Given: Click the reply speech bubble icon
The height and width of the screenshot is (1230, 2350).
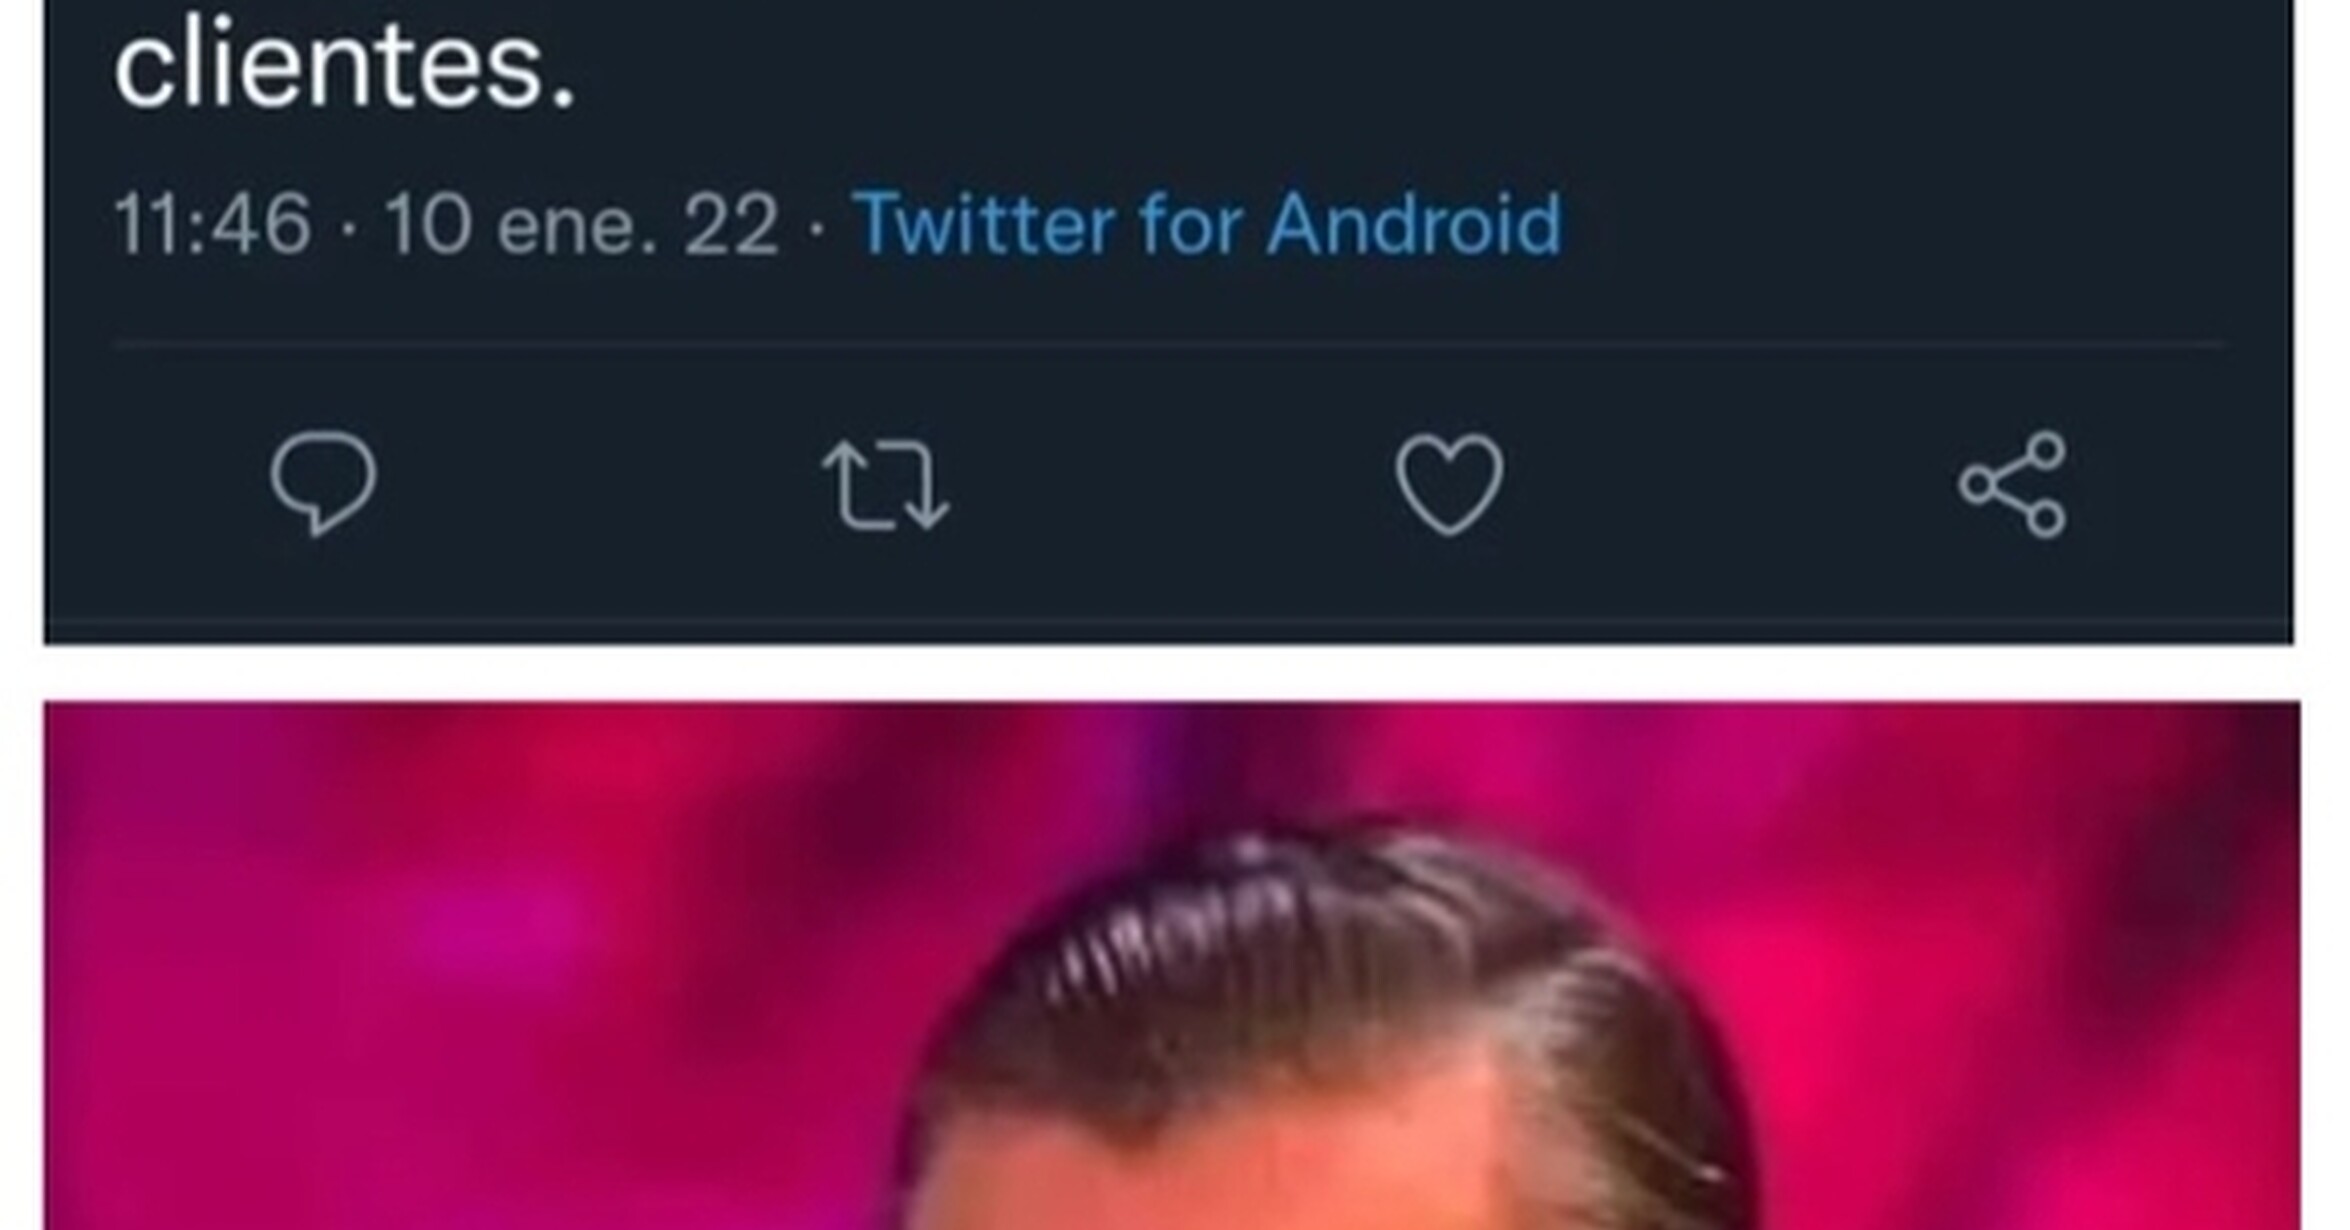Looking at the screenshot, I should click(x=322, y=483).
